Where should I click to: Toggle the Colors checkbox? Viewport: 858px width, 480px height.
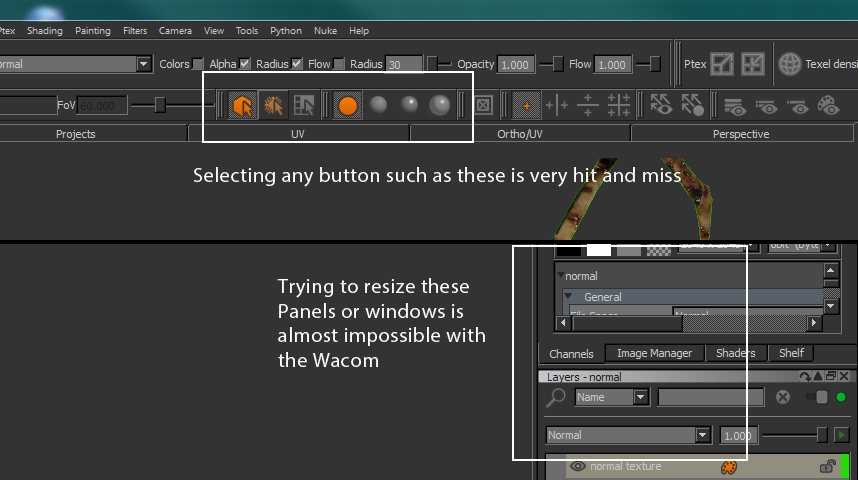click(x=198, y=64)
